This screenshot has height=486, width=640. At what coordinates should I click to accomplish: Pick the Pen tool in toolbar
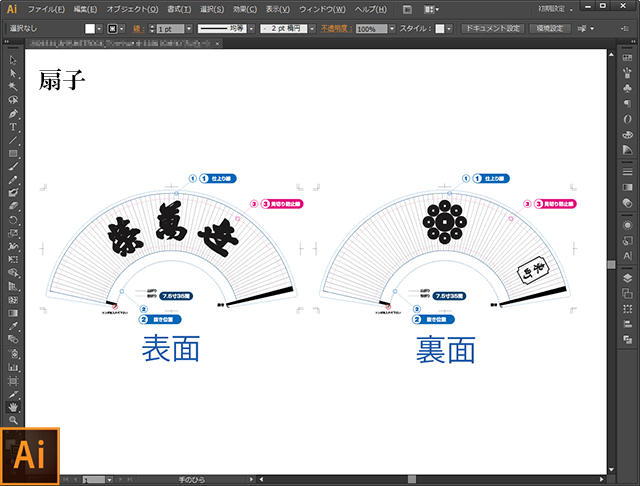click(x=13, y=113)
